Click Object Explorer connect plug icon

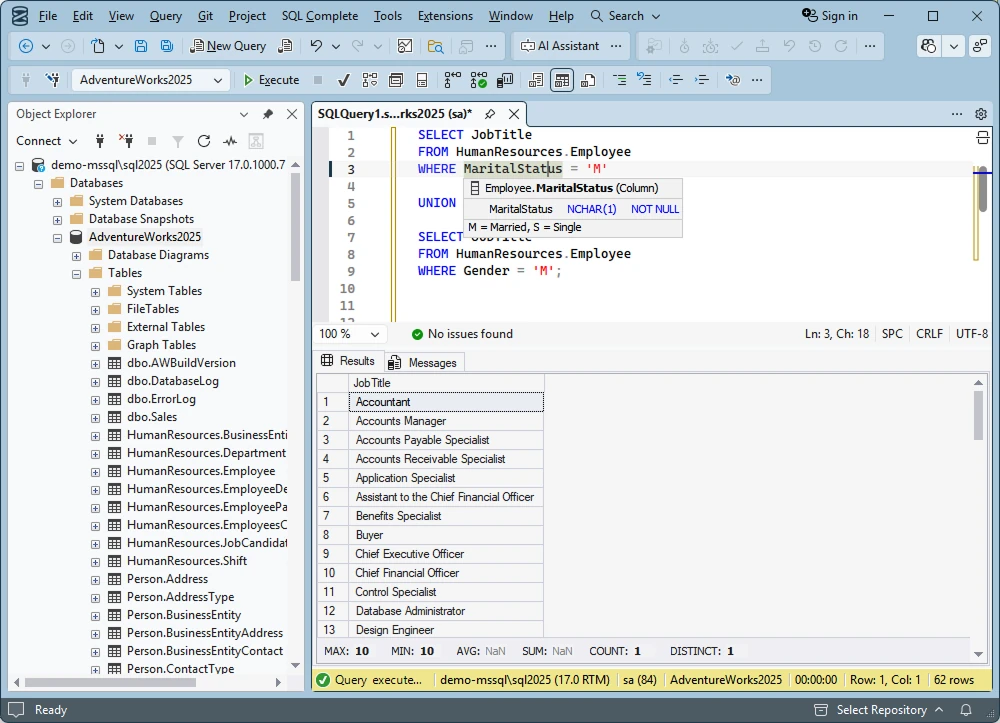[x=99, y=141]
